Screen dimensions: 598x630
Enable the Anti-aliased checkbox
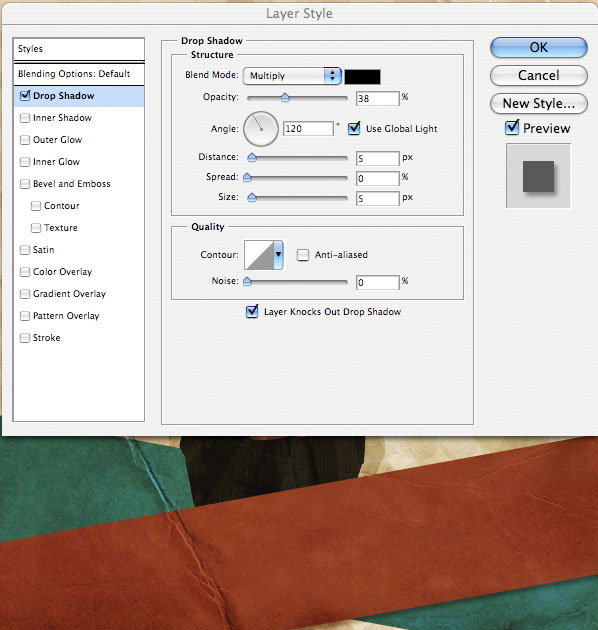click(x=303, y=255)
